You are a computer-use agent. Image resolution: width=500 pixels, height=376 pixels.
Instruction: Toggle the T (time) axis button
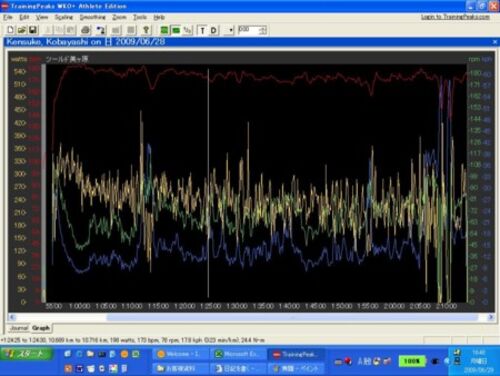click(202, 31)
